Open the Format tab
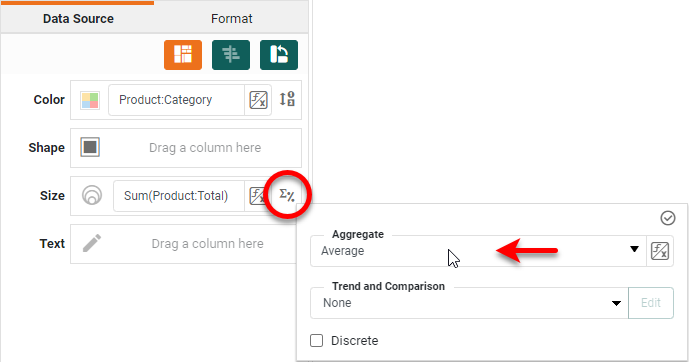689x362 pixels. point(232,19)
